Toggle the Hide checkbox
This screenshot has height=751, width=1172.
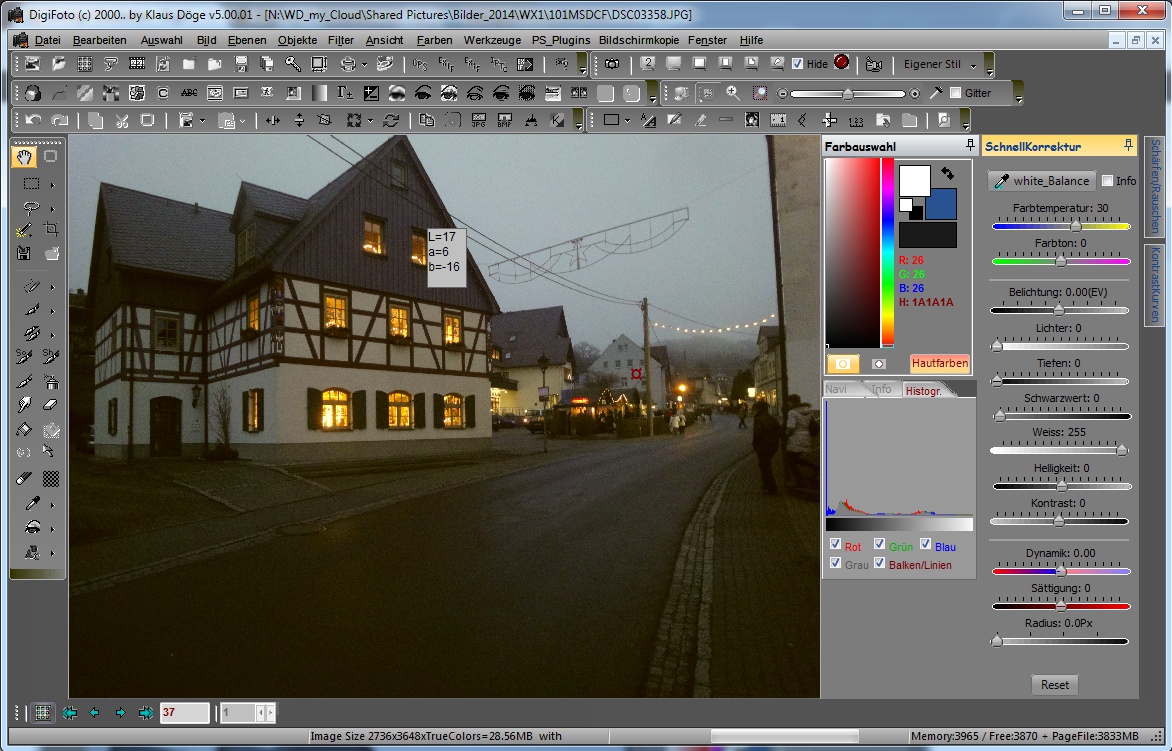coord(797,64)
